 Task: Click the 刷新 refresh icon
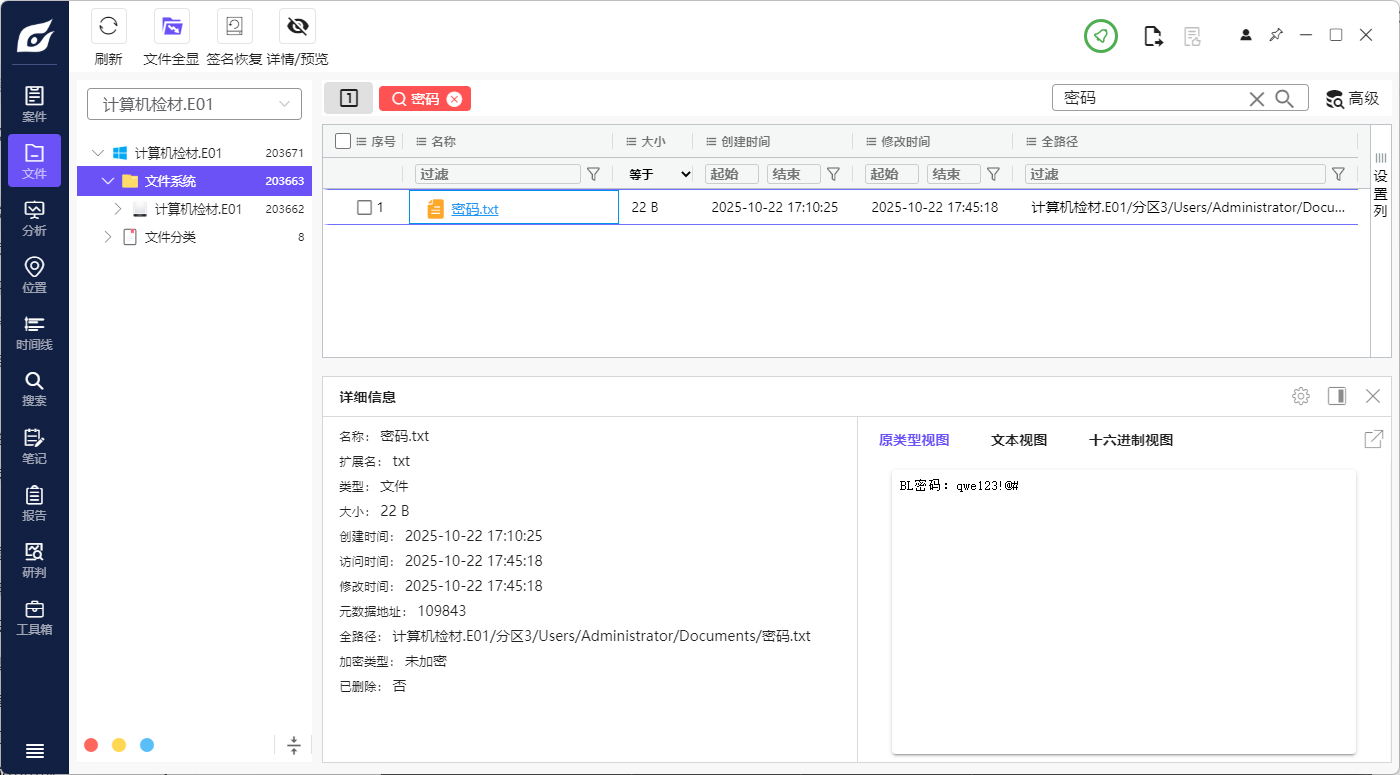pyautogui.click(x=108, y=27)
